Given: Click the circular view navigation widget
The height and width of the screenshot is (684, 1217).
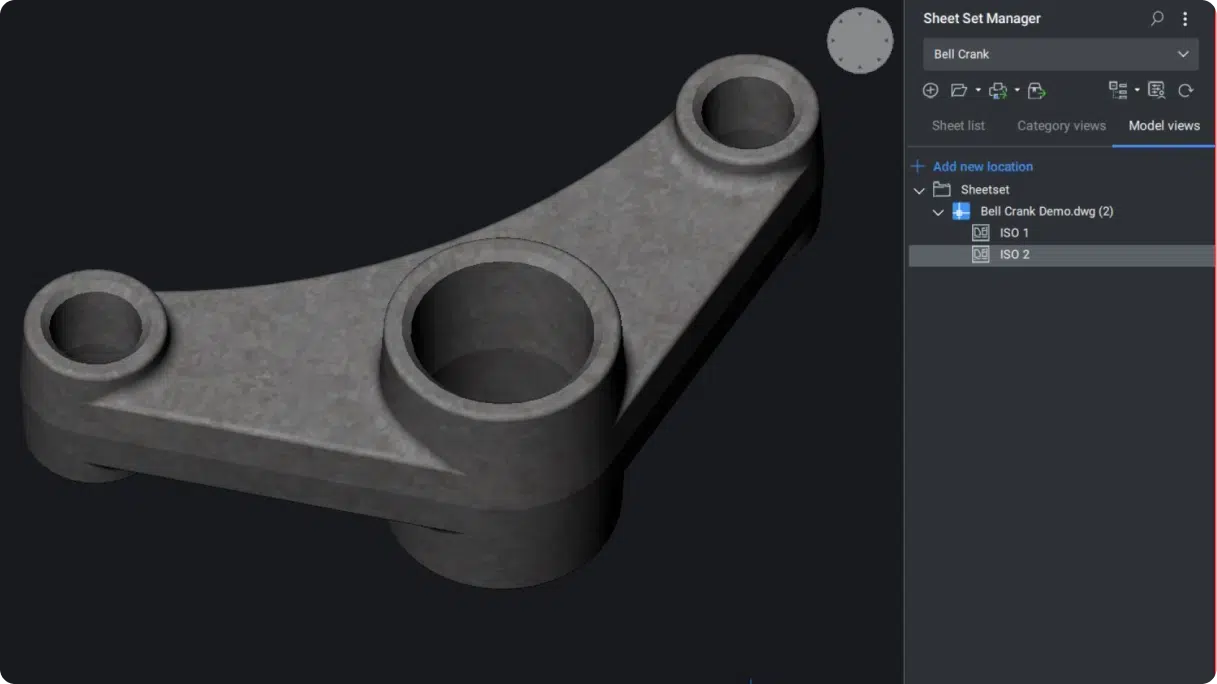Looking at the screenshot, I should pos(860,40).
